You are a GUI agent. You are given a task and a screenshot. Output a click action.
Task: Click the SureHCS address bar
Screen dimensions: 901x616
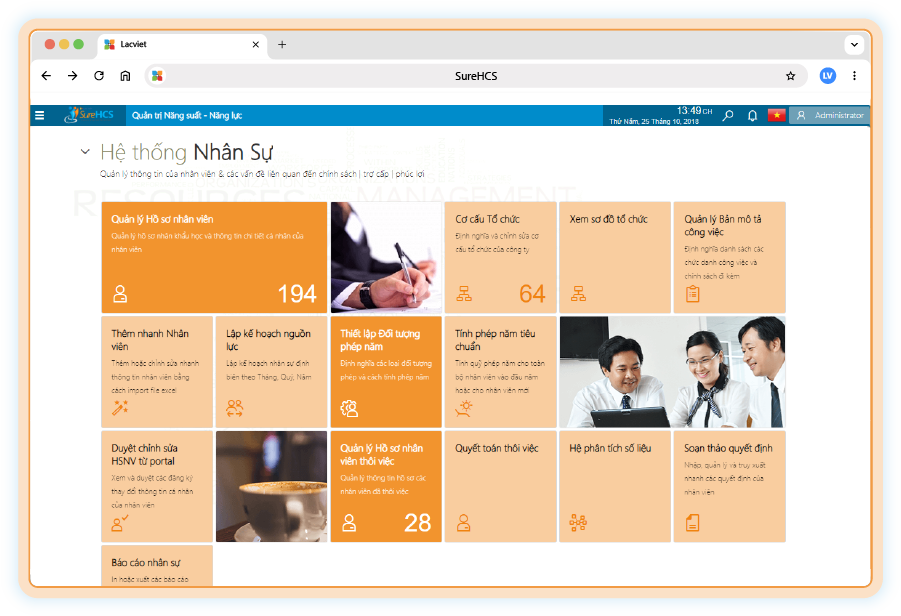[476, 76]
